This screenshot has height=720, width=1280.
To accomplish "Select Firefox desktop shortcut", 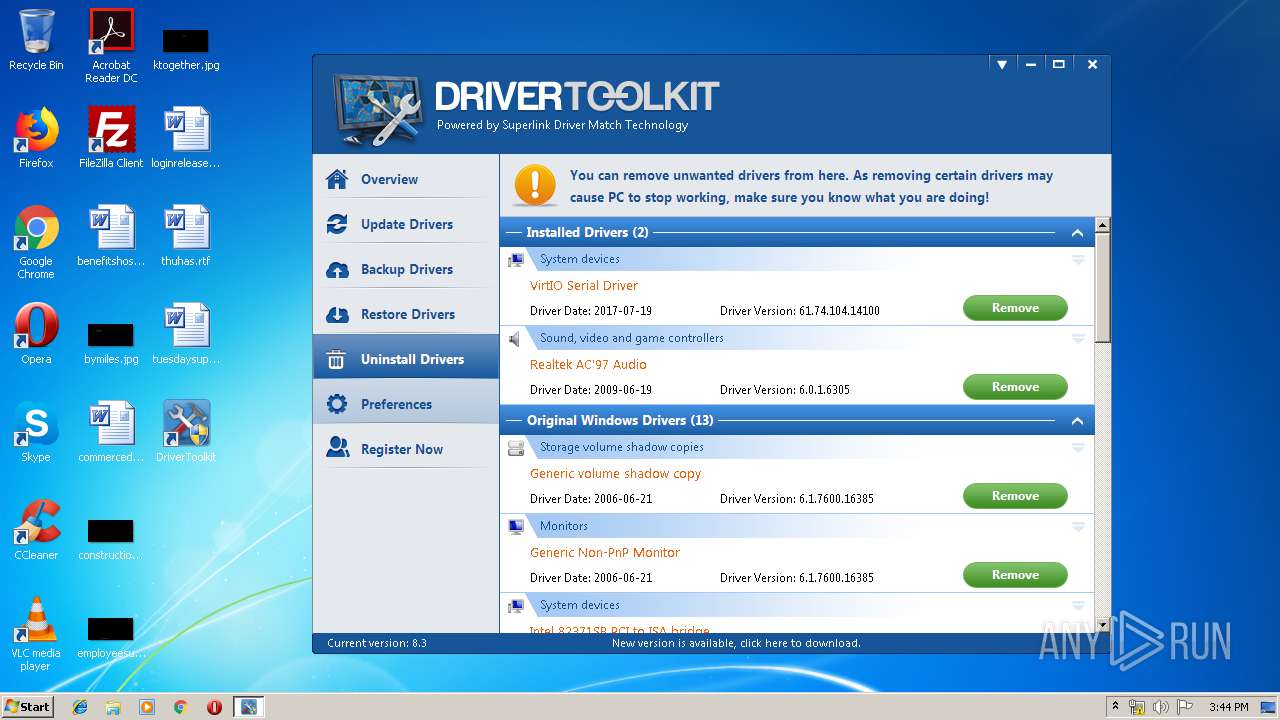I will (x=36, y=138).
